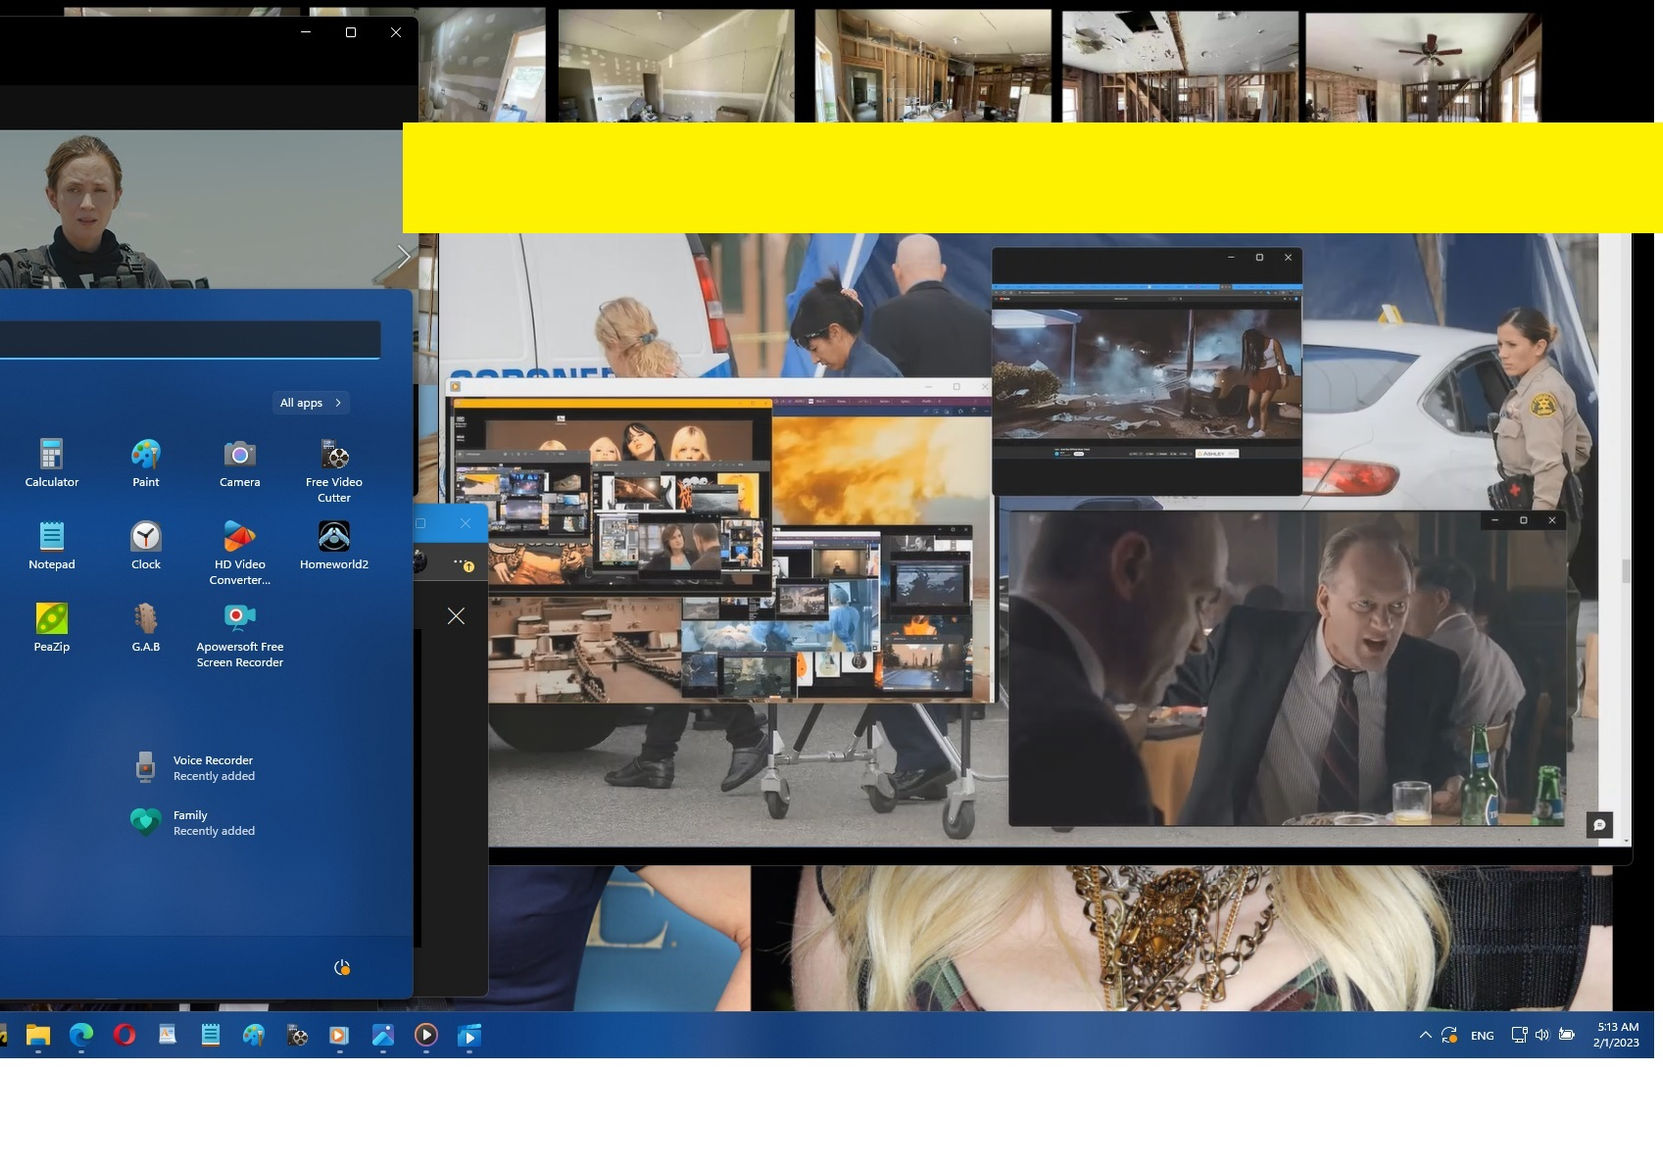Switch to Notepad on the taskbar
Image resolution: width=1663 pixels, height=1168 pixels.
[x=210, y=1035]
